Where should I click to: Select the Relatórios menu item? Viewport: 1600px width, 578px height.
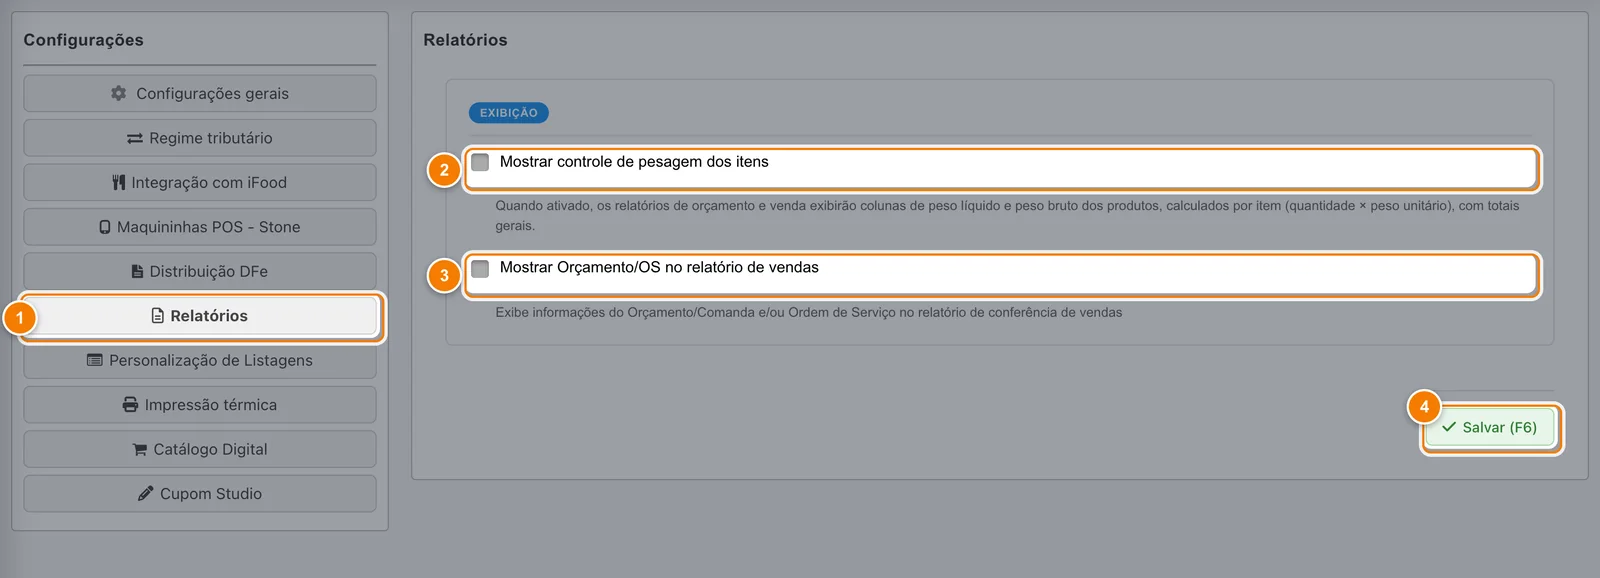(x=200, y=316)
